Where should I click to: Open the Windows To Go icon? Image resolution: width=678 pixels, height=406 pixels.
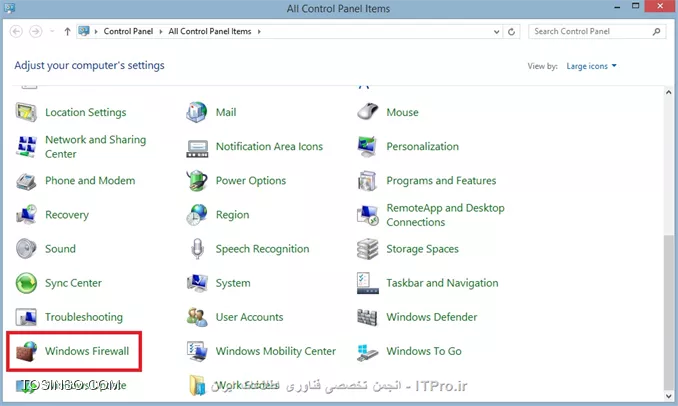pos(368,352)
